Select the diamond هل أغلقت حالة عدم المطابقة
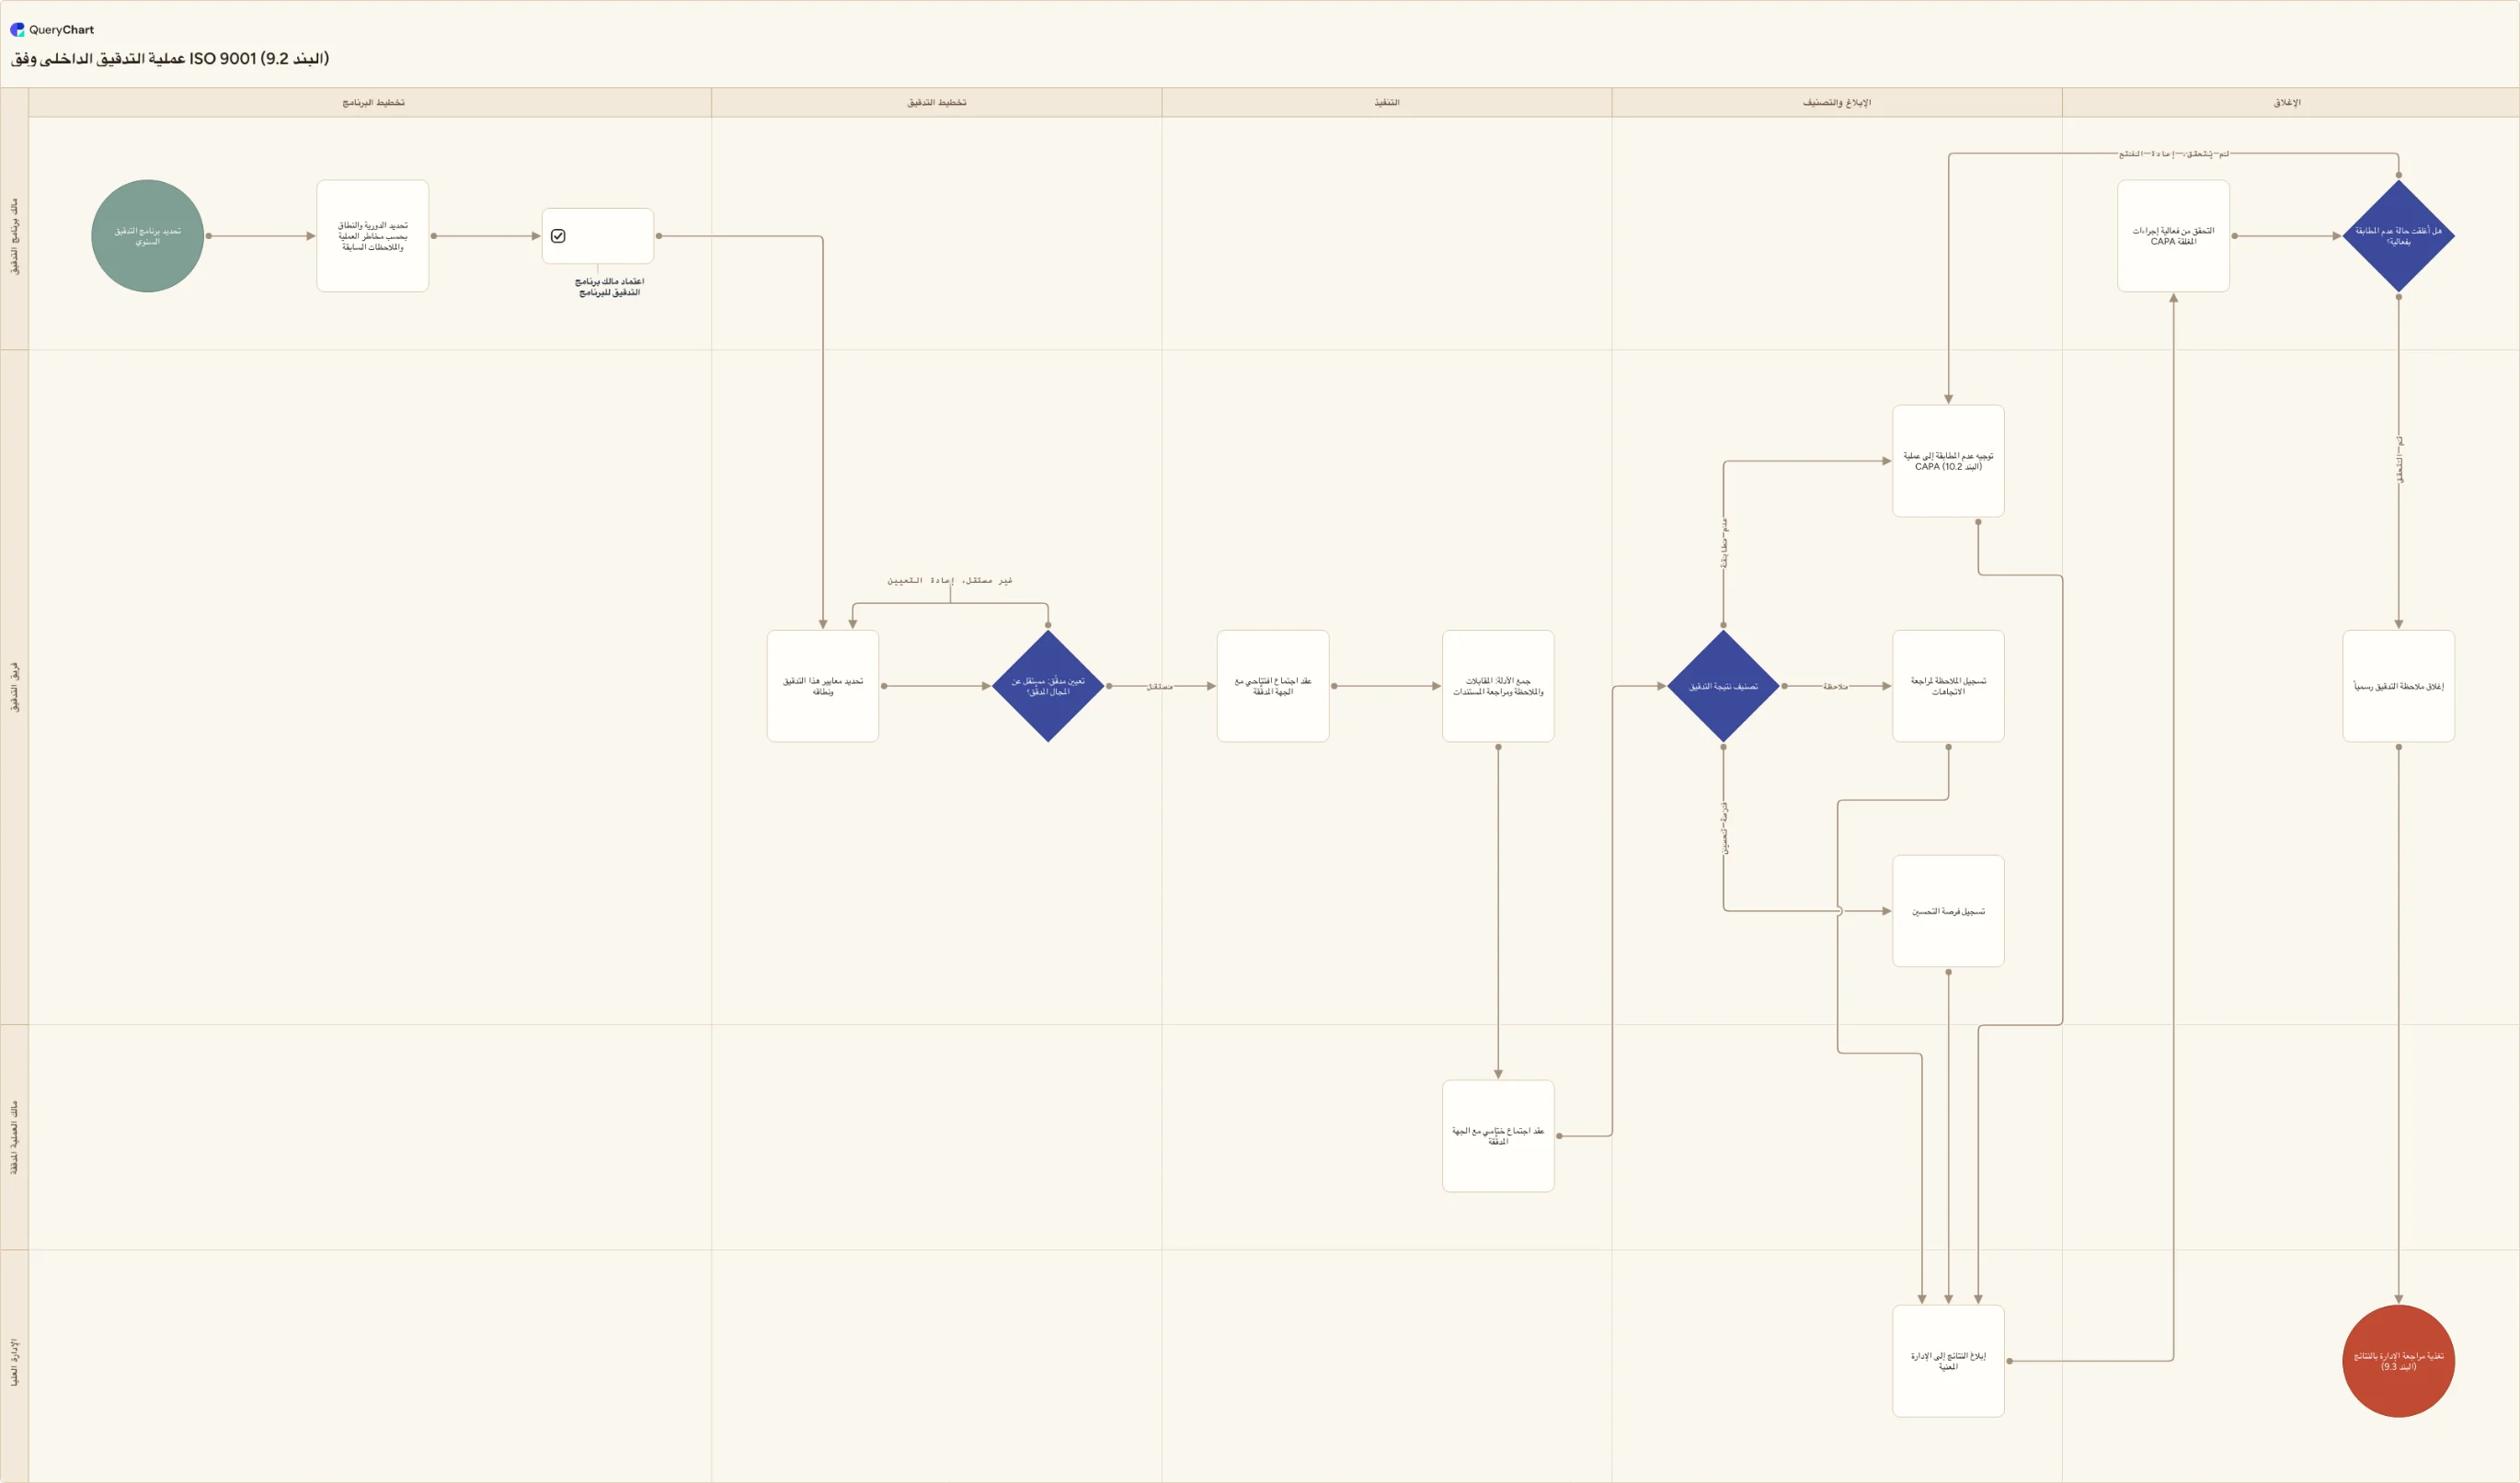2520x1483 pixels. [2398, 236]
